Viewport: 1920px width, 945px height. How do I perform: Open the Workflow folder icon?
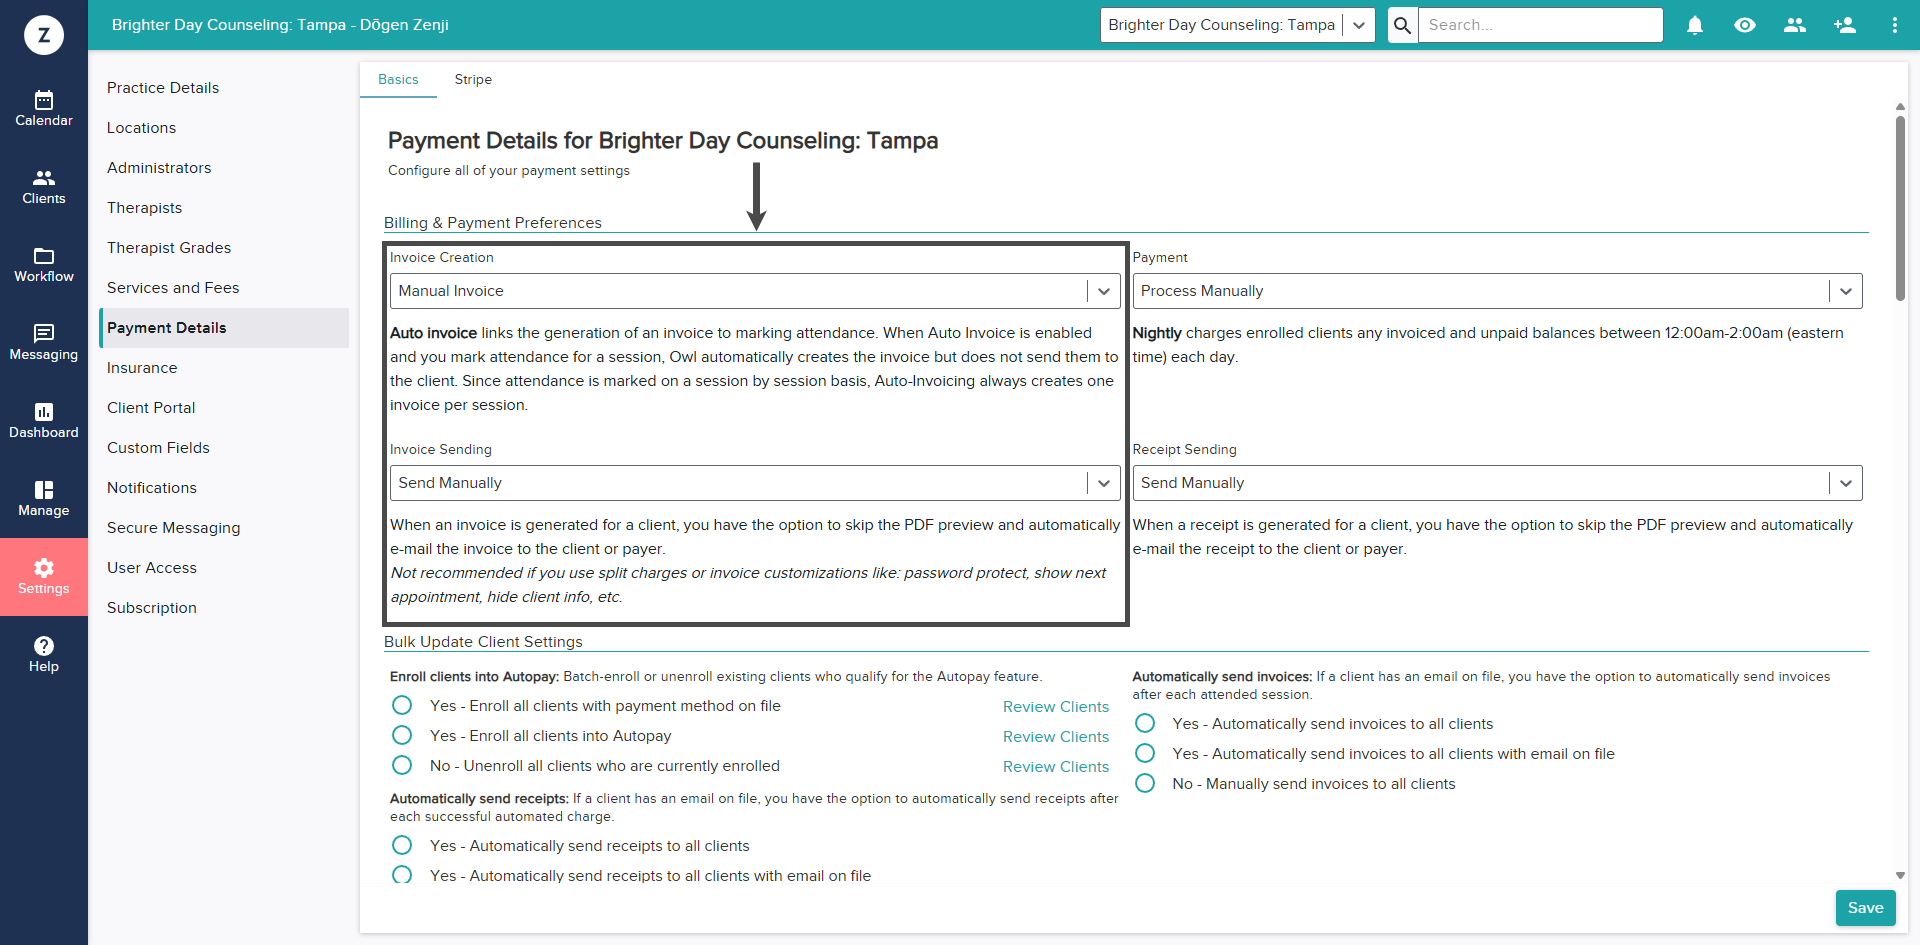[44, 256]
